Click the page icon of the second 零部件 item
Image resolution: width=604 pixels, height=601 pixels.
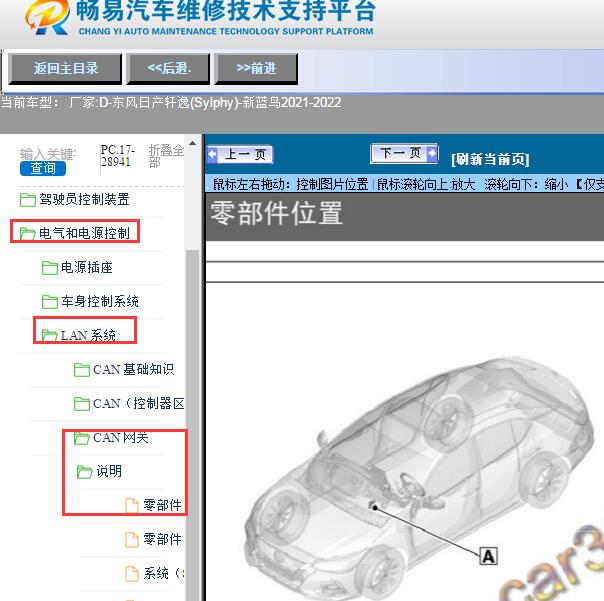click(132, 539)
